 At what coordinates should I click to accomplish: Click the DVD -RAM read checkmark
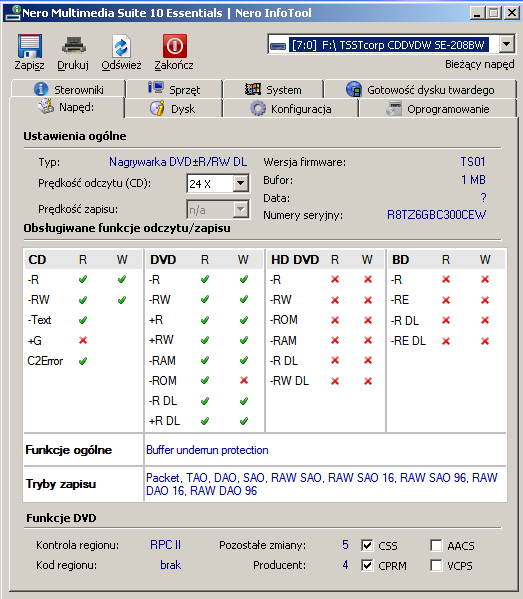pyautogui.click(x=205, y=360)
